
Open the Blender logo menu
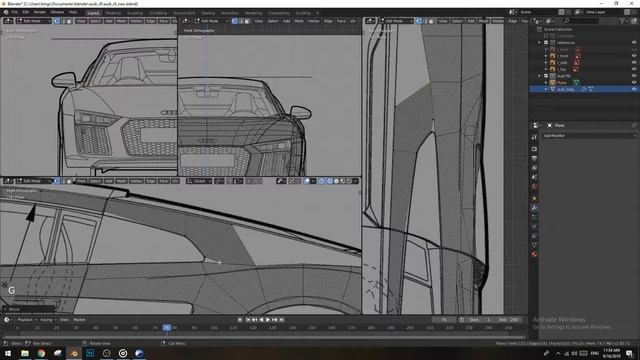[6, 12]
